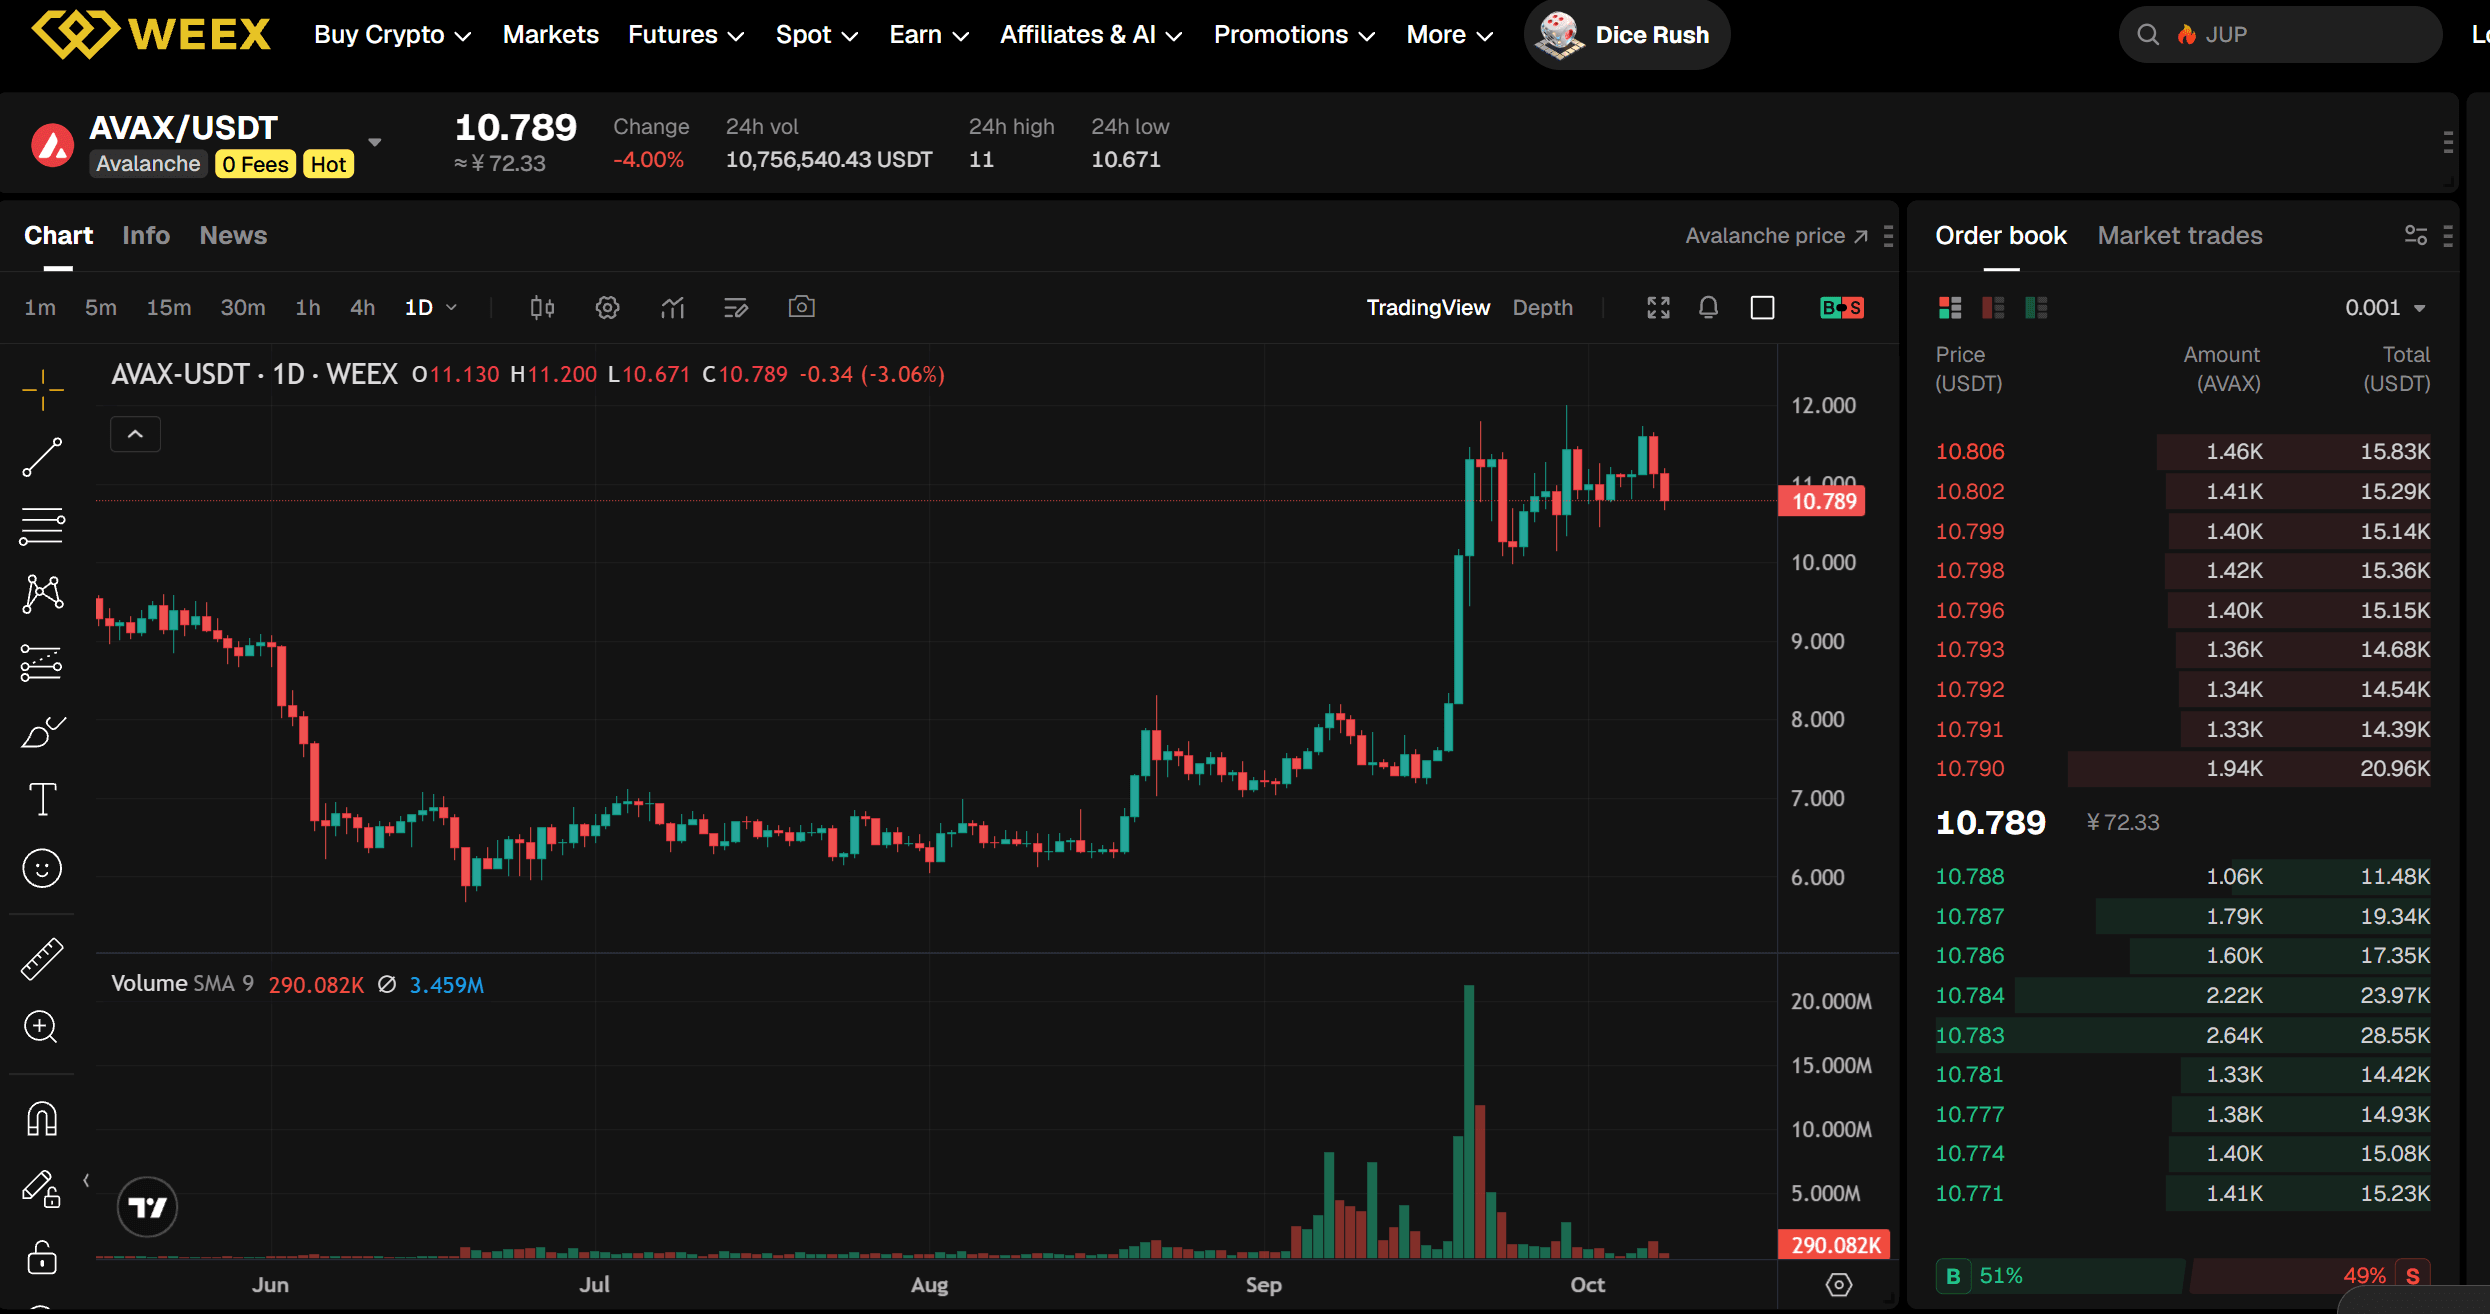Screen dimensions: 2490x1314
Task: Toggle magnet mode for drawings
Action: point(42,1119)
